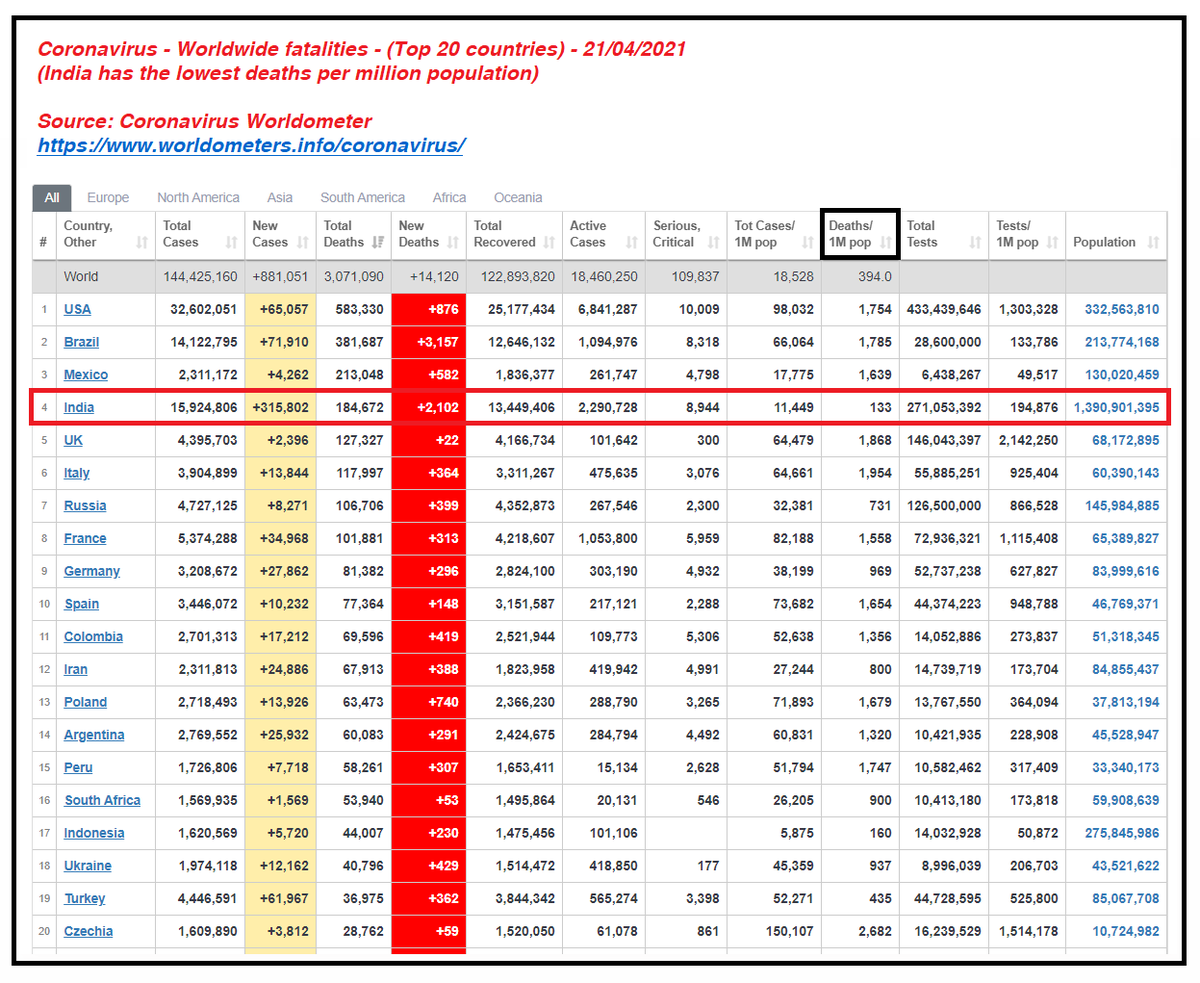Screen dimensions: 1200x983
Task: Select Turkey new cases +61,967
Action: (x=281, y=899)
